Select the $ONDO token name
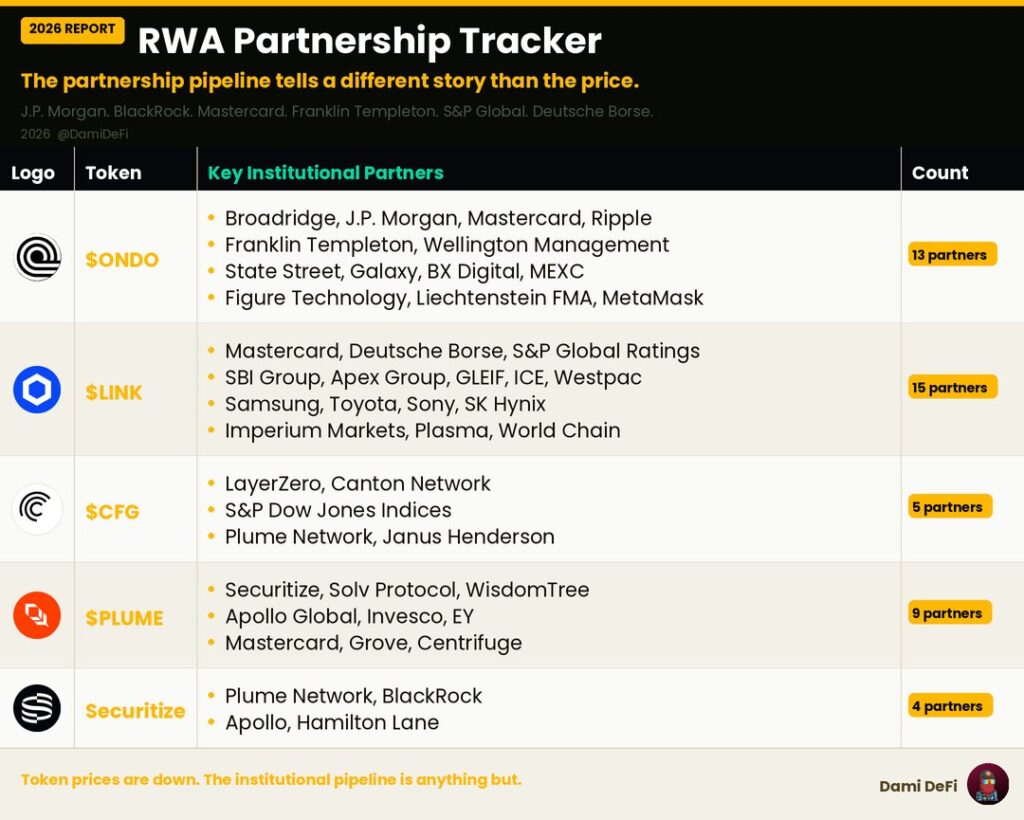 [122, 260]
